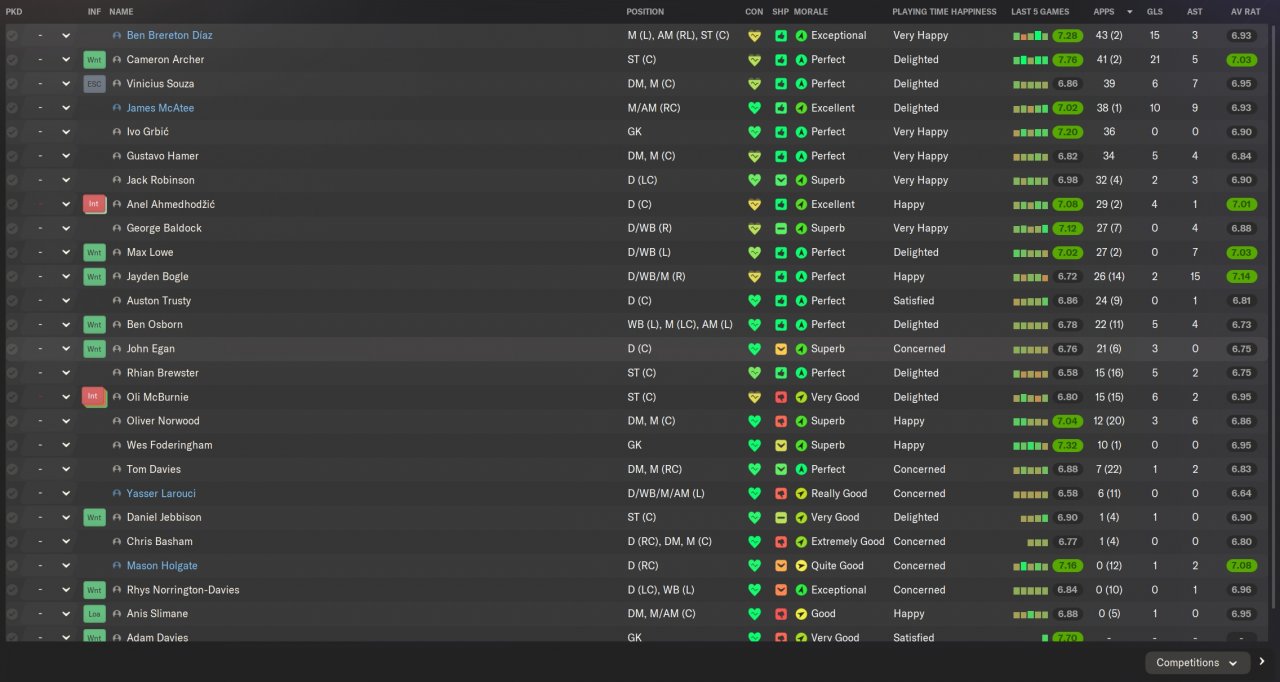Screen dimensions: 1280x682
Task: Open Yasser Larouci's player profile link
Action: coord(161,494)
